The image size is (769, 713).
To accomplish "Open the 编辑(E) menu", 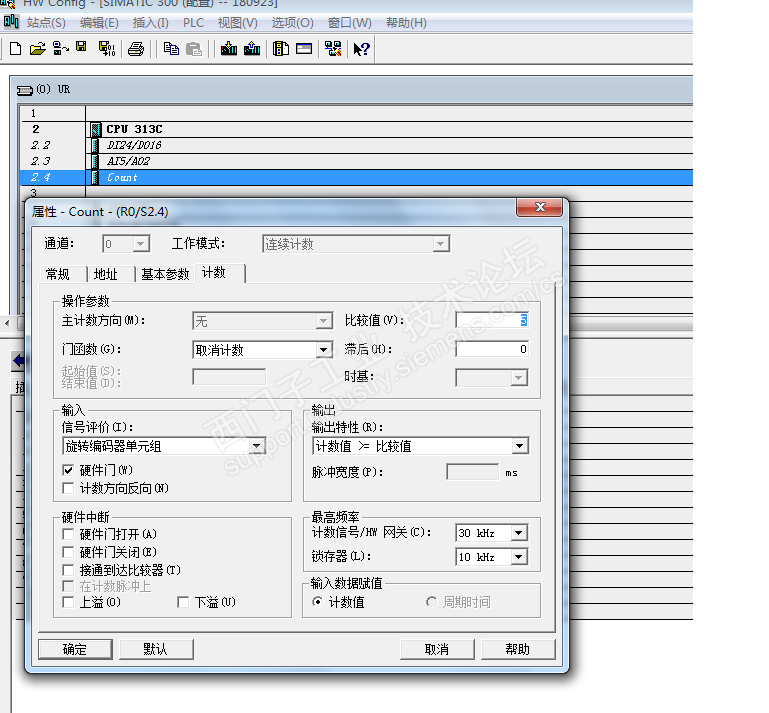I will tap(99, 23).
